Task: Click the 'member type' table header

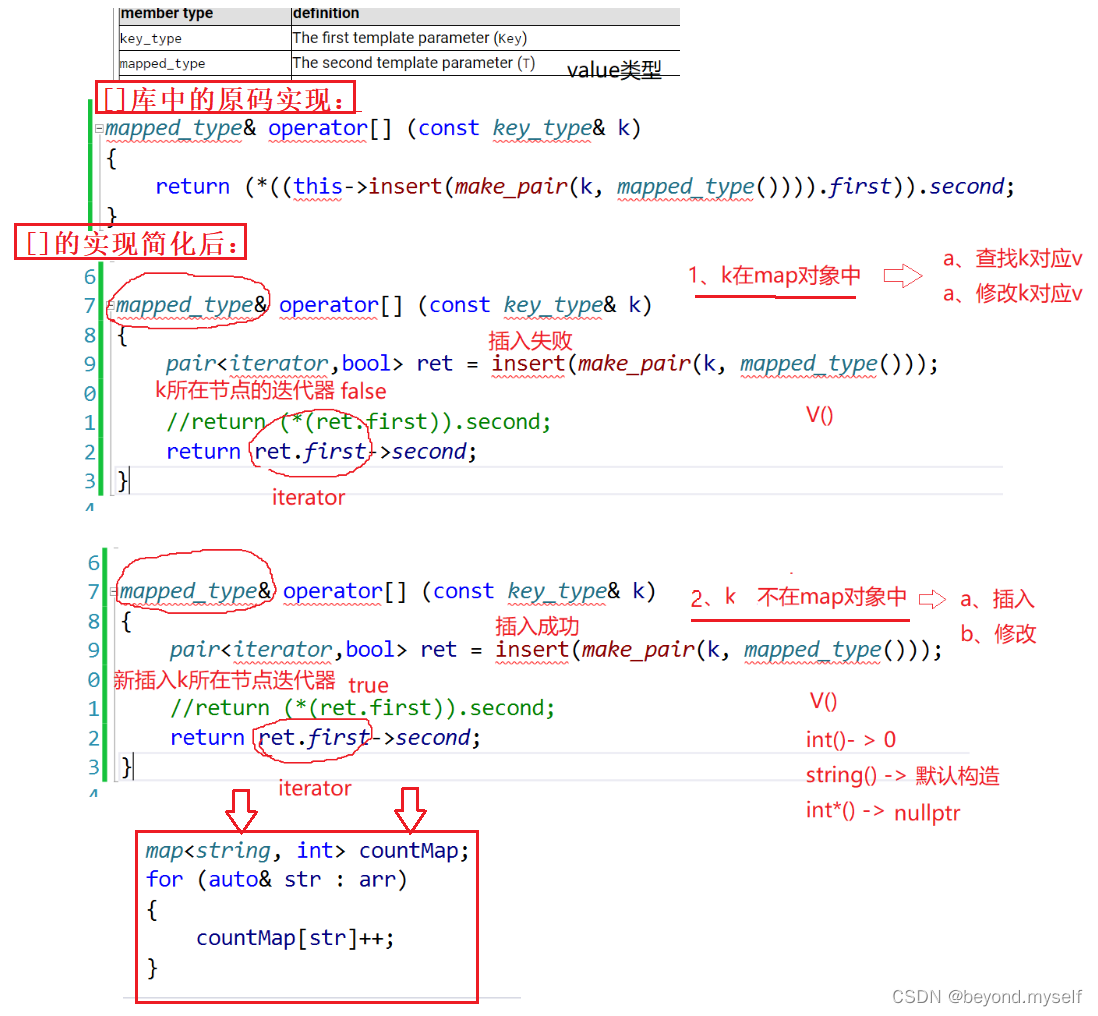Action: coord(167,13)
